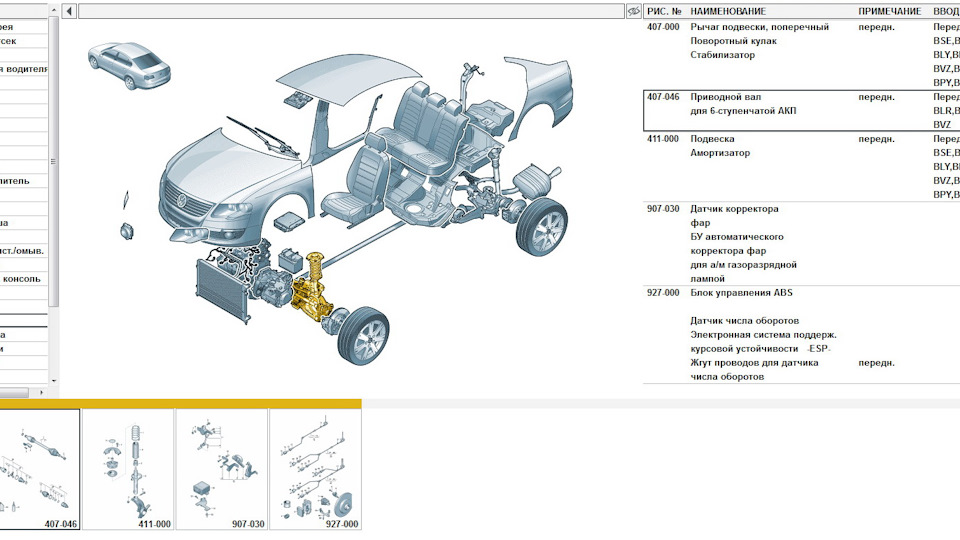This screenshot has height=540, width=960.
Task: Click 'Поворотный кулак' entry
Action: tap(733, 41)
